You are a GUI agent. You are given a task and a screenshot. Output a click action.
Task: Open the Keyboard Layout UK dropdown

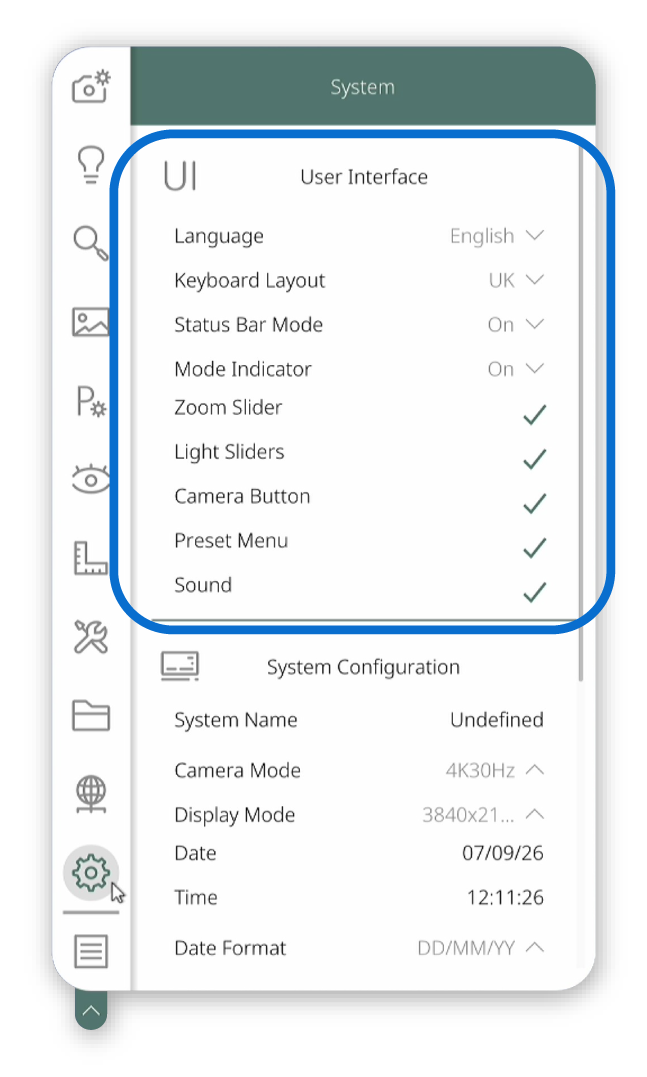coord(516,280)
